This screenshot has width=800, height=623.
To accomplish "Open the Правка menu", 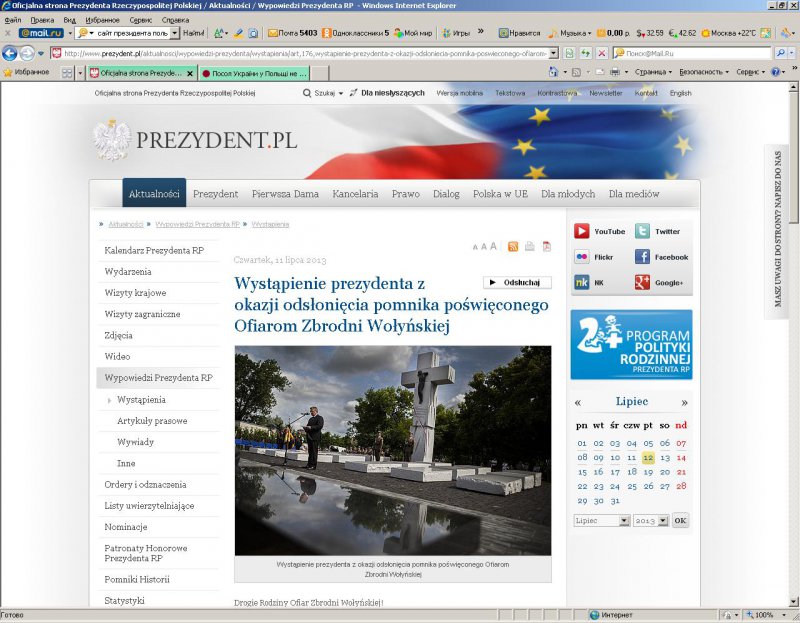I will pos(42,20).
